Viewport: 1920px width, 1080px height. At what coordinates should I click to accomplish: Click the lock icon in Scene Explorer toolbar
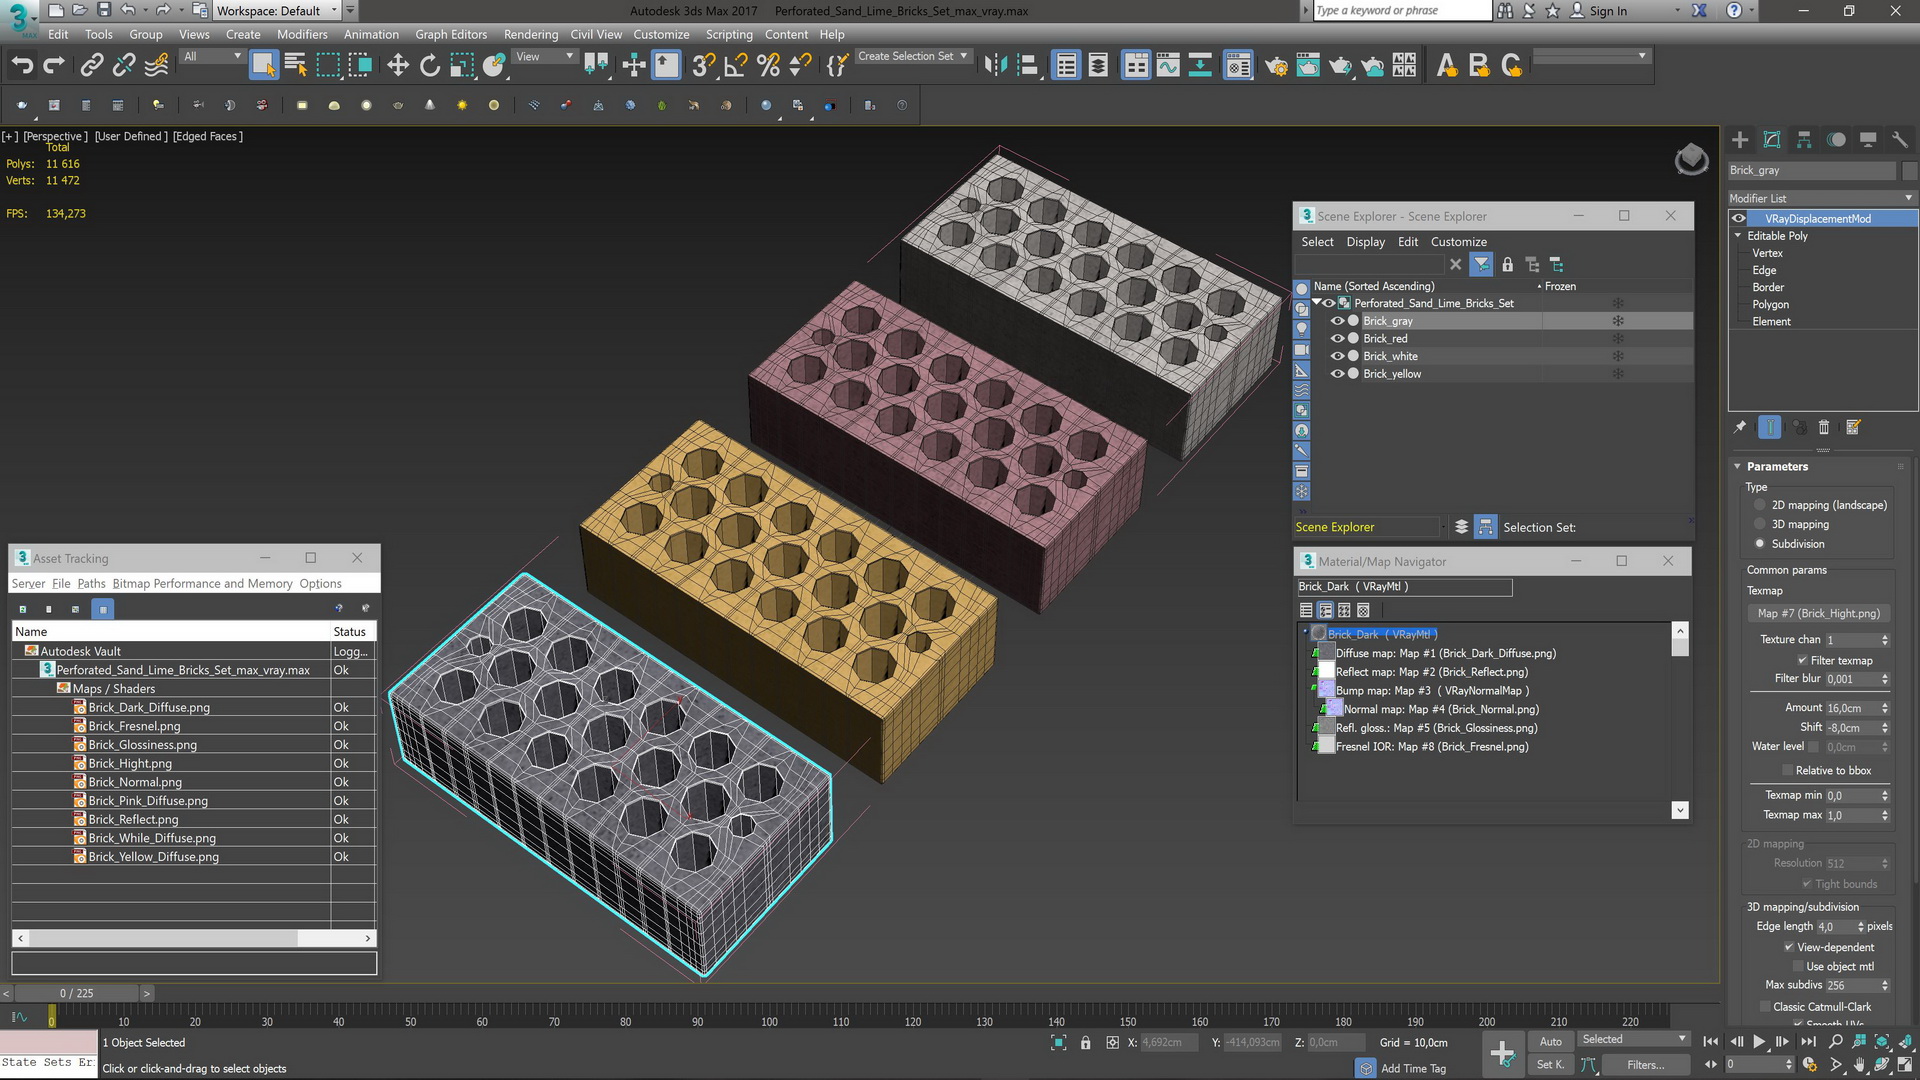[1507, 265]
